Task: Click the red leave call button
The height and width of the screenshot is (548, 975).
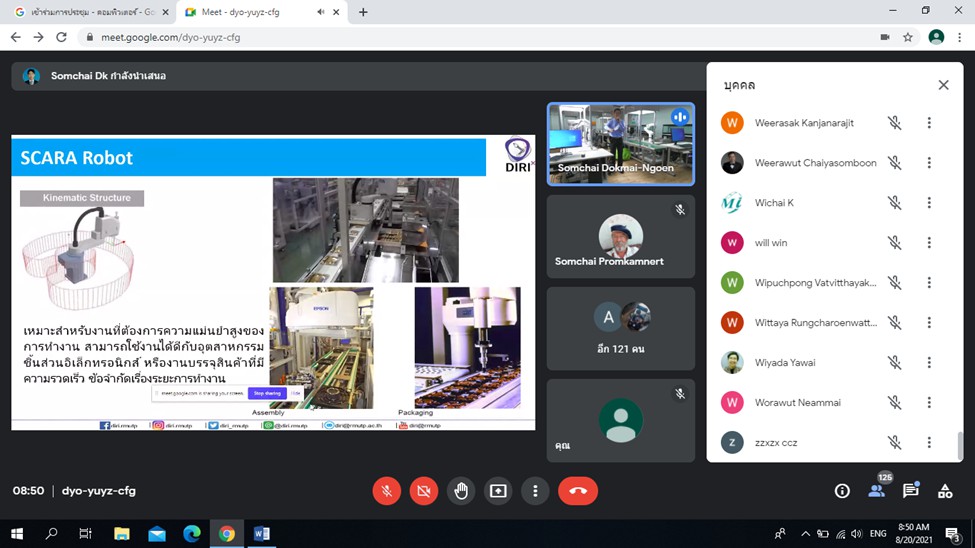Action: (x=577, y=491)
